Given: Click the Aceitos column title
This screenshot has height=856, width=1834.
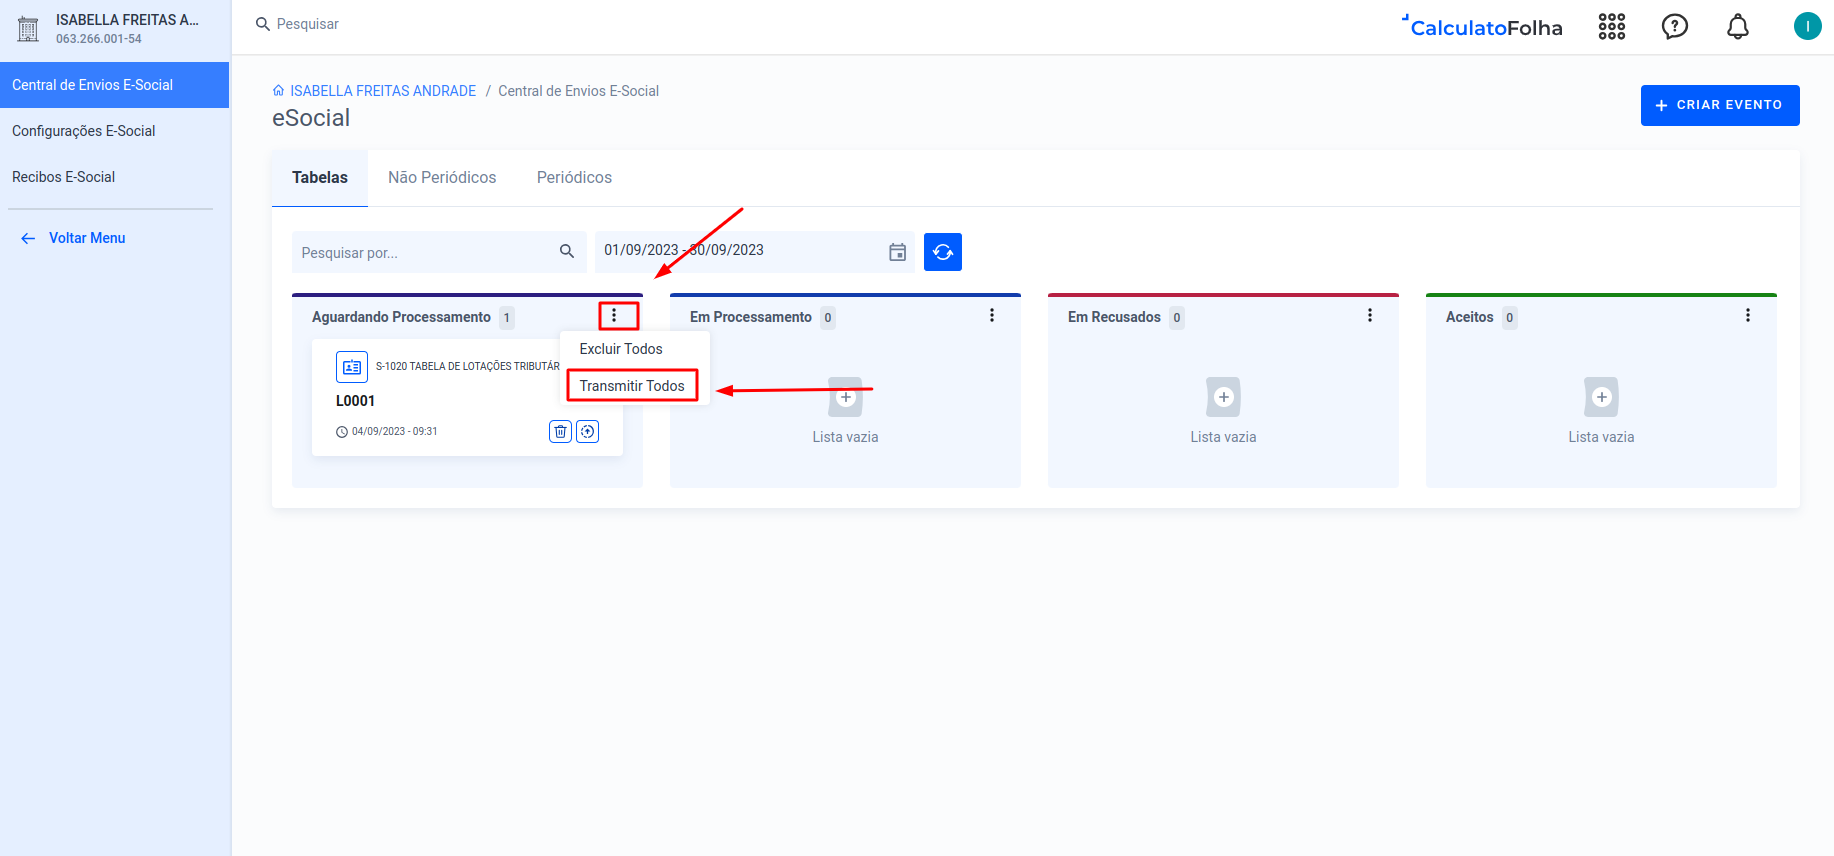Looking at the screenshot, I should pos(1469,317).
